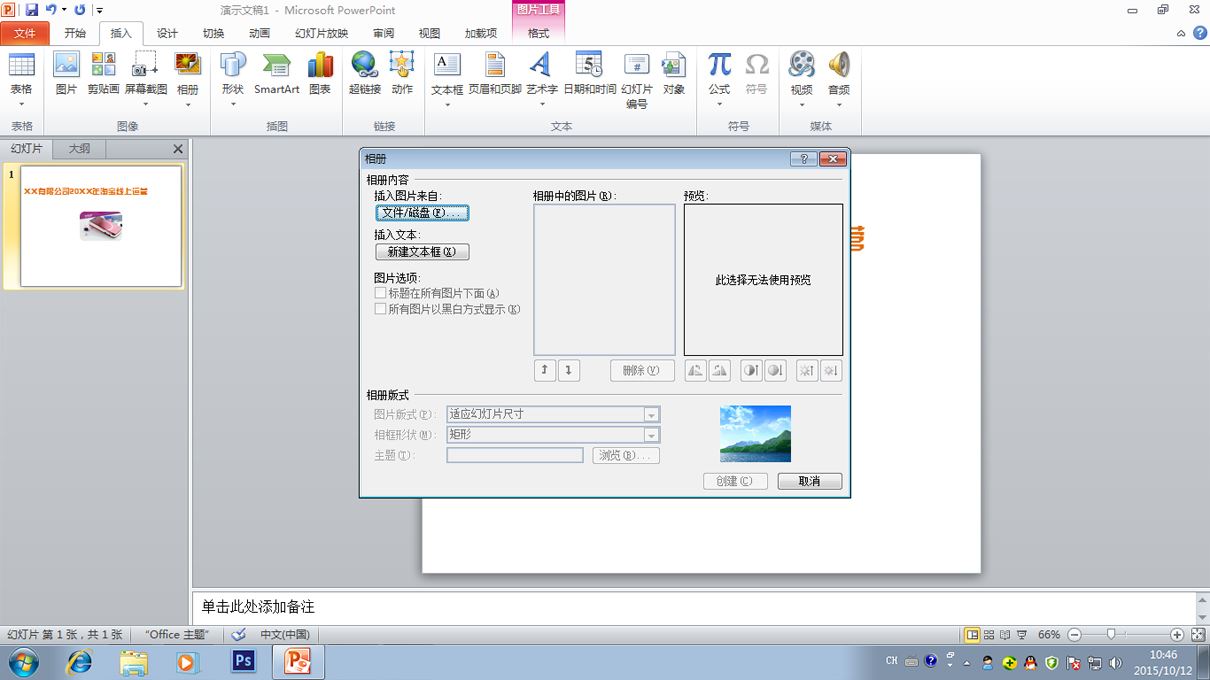This screenshot has height=680, width=1210.
Task: Switch to the 设计 ribbon tab
Action: pyautogui.click(x=167, y=33)
